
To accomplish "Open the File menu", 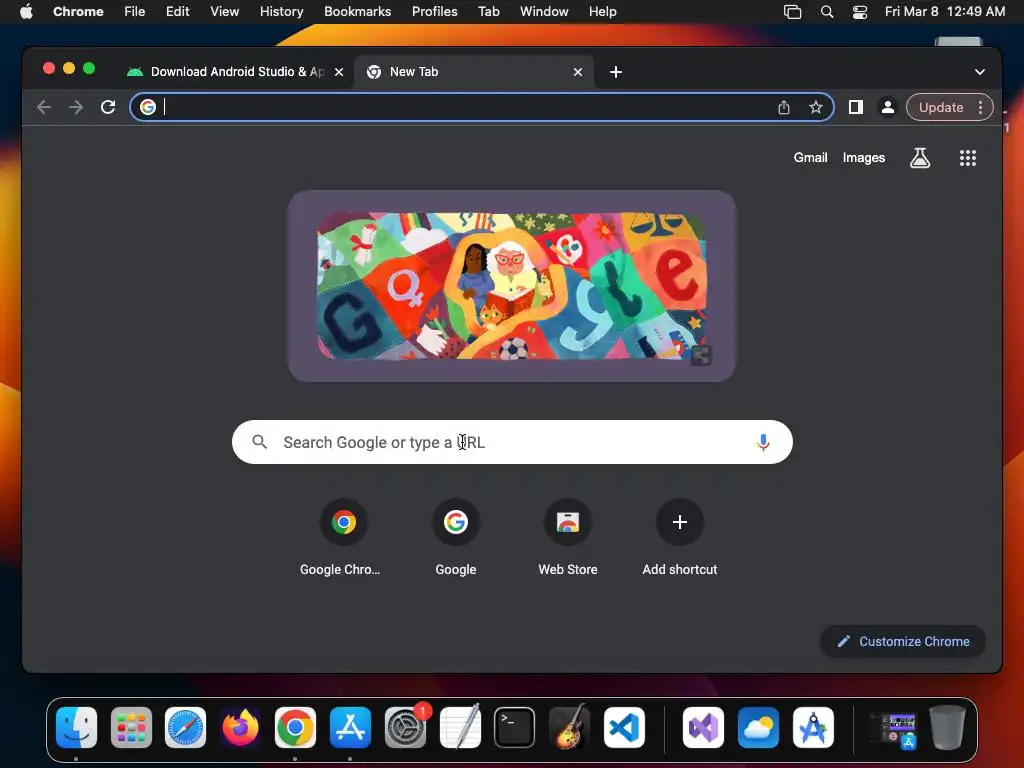I will point(135,12).
